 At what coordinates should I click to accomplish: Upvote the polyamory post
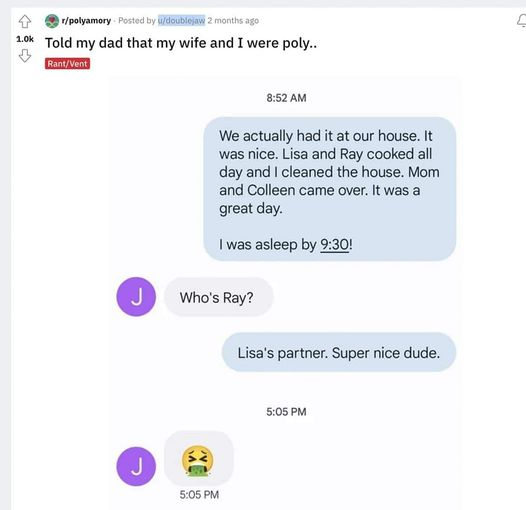click(24, 21)
